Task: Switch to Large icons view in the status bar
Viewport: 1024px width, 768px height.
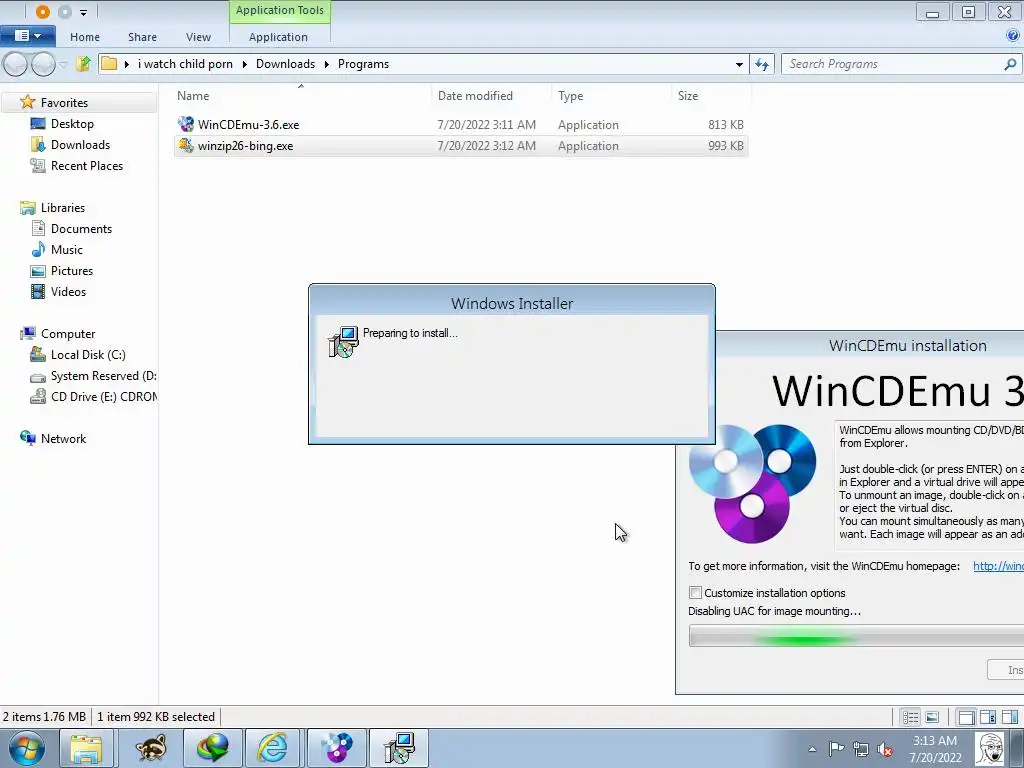Action: click(x=932, y=717)
